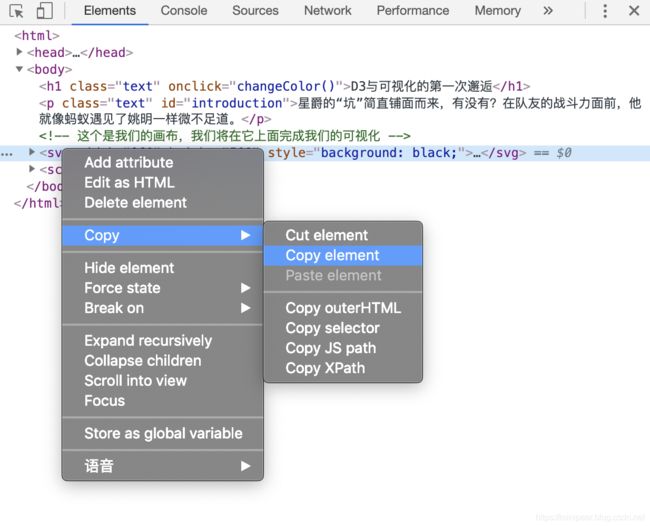Choose Copy XPath from submenu
This screenshot has height=527, width=650.
(x=325, y=368)
